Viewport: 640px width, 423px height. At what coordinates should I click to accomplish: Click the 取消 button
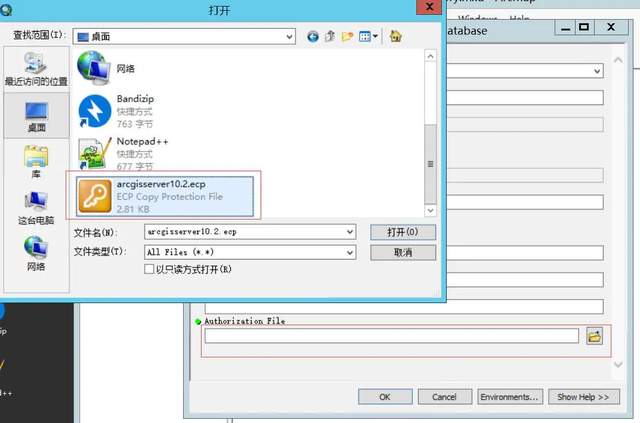403,252
